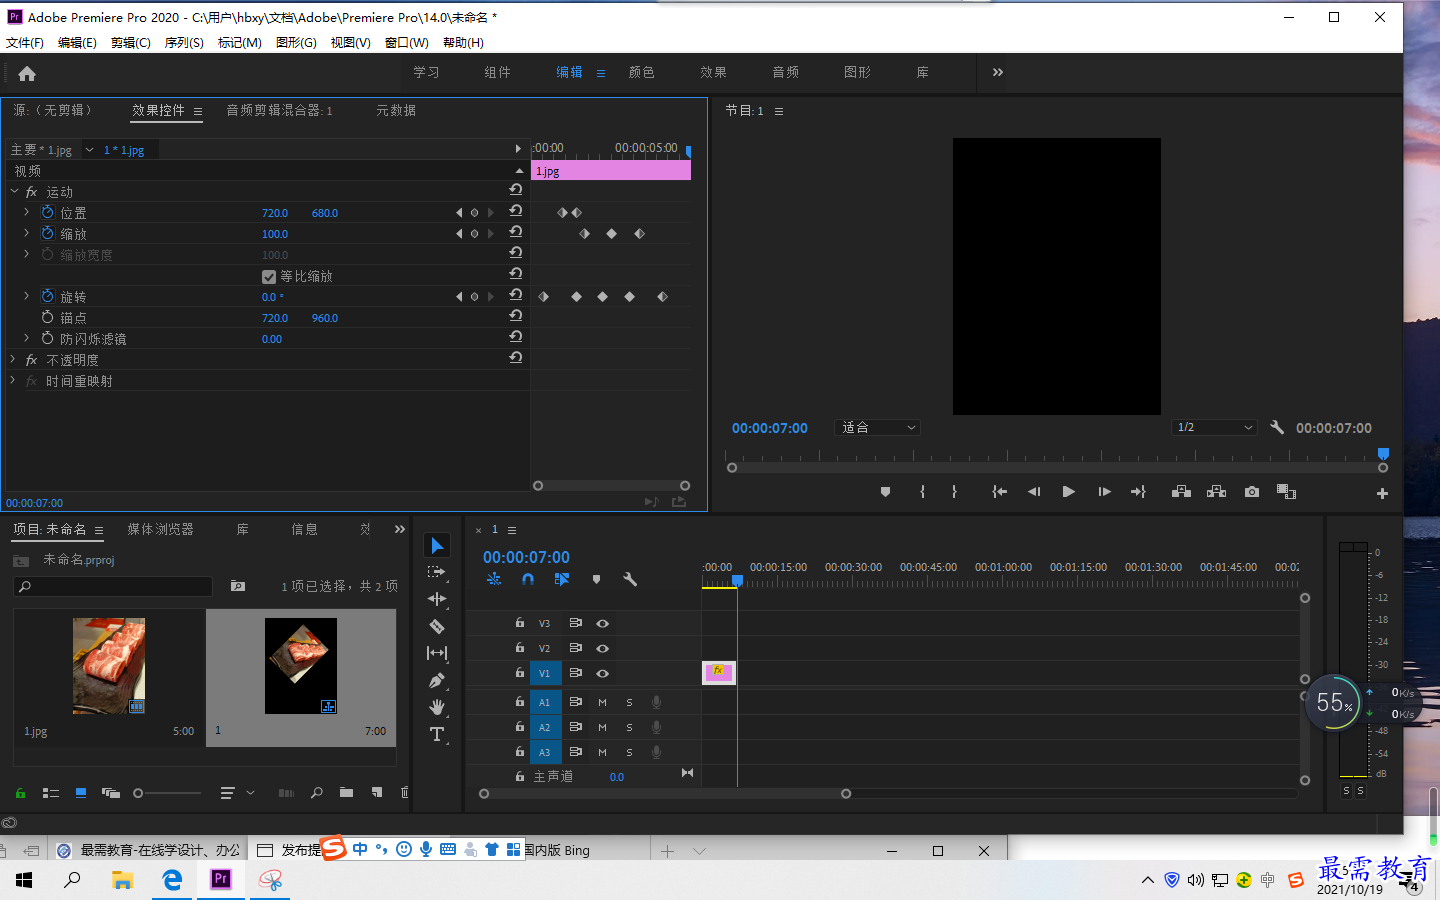Mute audio track A1

[602, 702]
